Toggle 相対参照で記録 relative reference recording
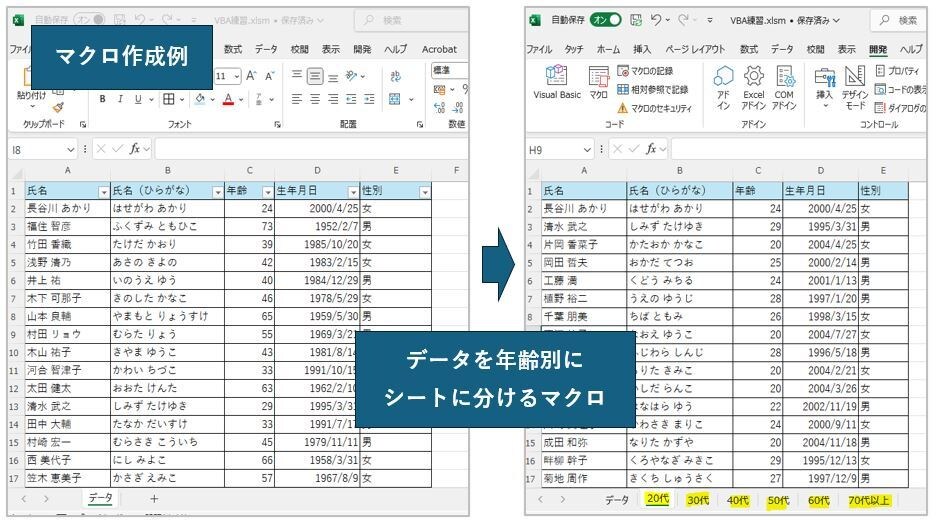Image resolution: width=940 pixels, height=524 pixels. 652,89
